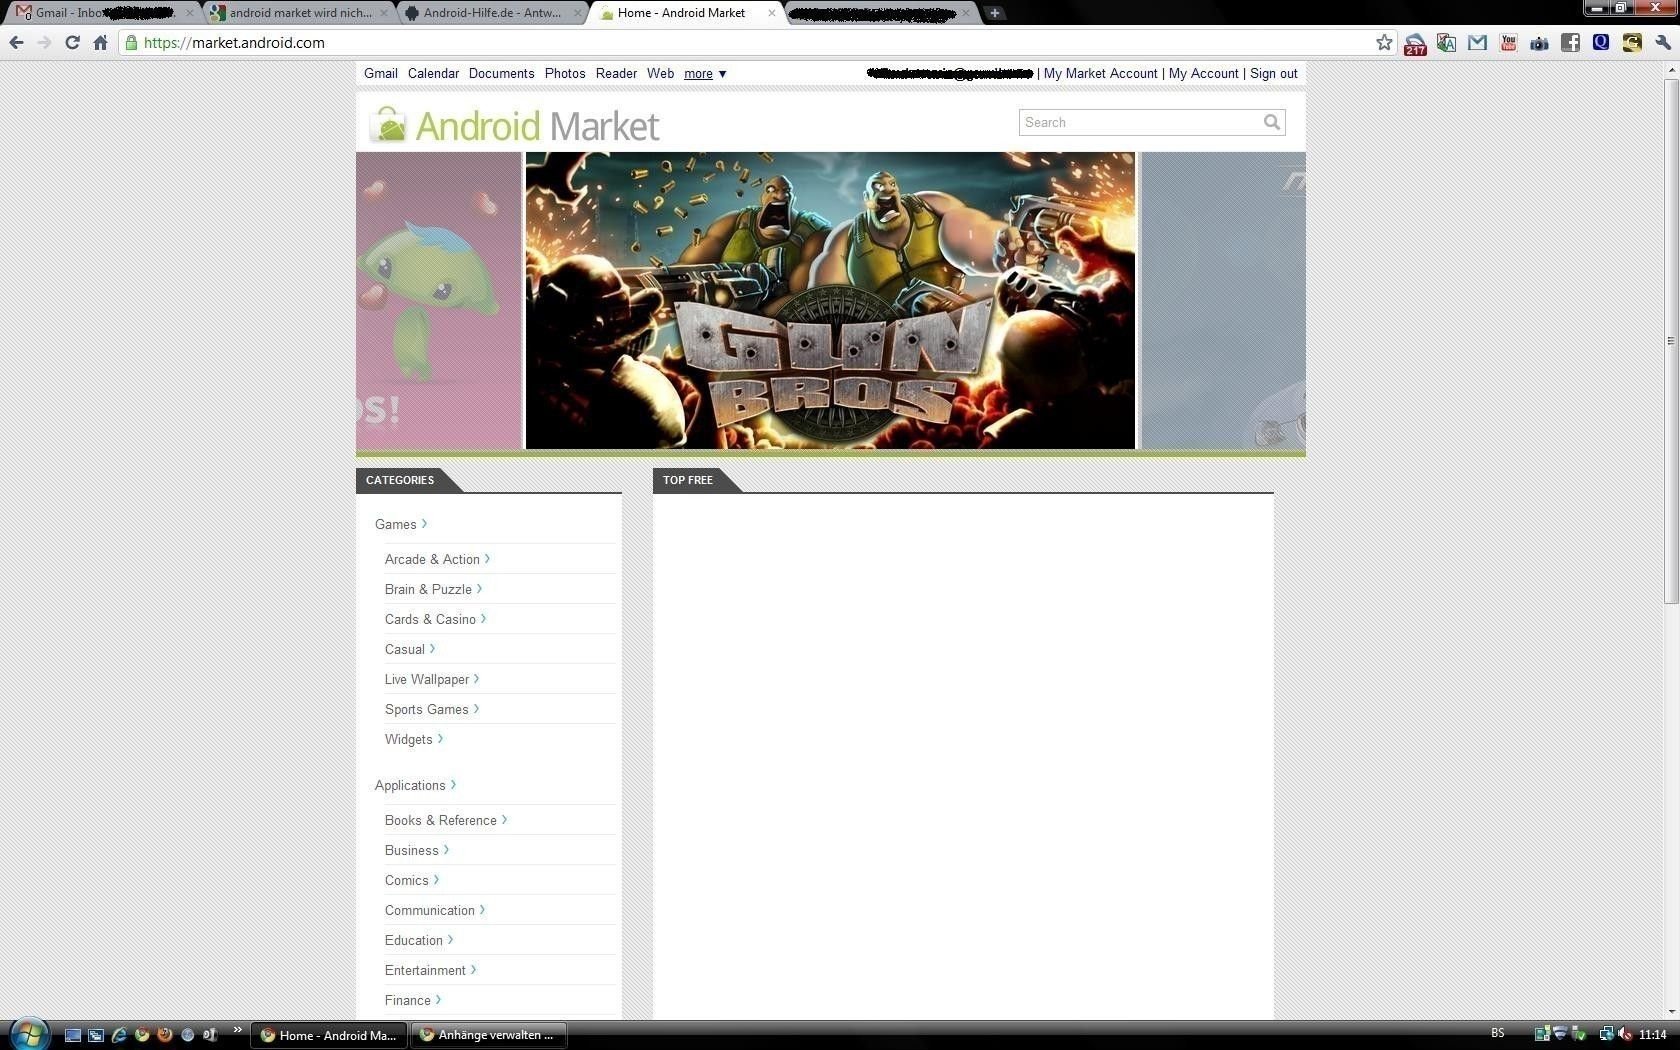Expand the Applications category chevron
The image size is (1680, 1050).
tap(453, 784)
